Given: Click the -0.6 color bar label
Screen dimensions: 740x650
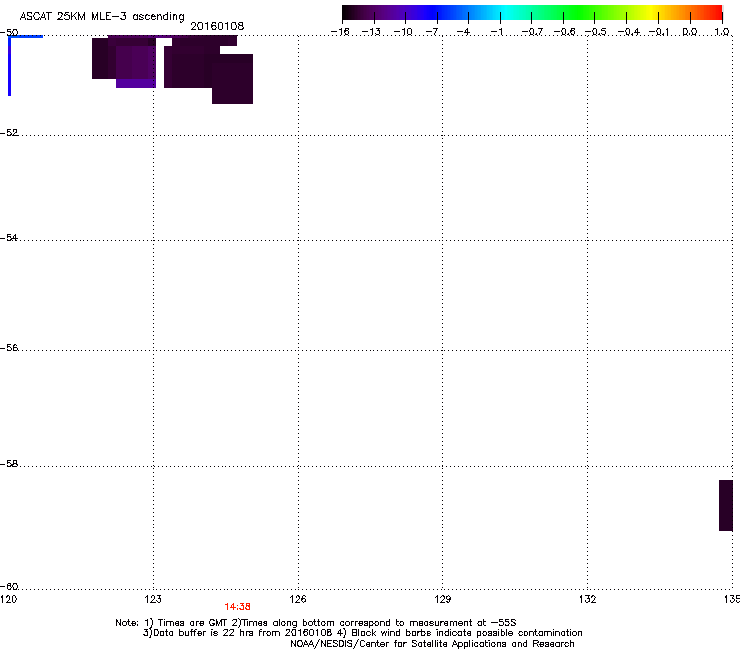Looking at the screenshot, I should point(564,32).
